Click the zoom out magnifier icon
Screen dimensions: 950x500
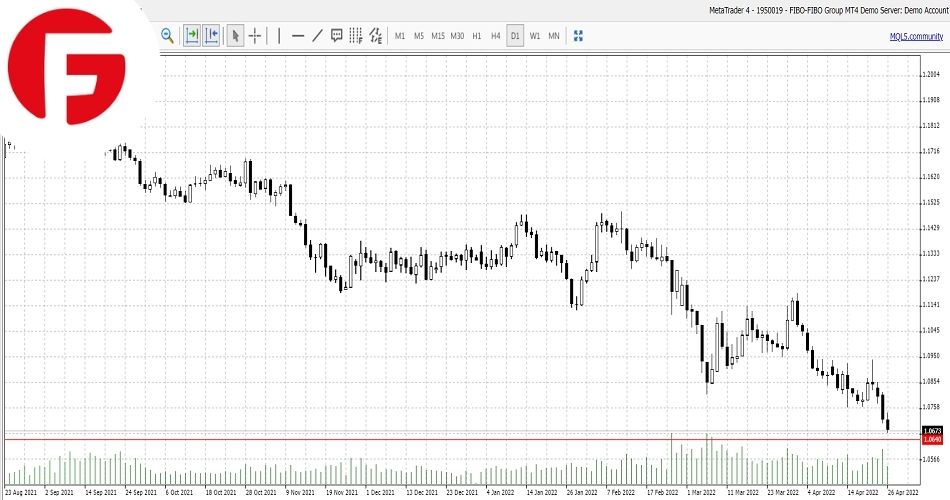click(x=167, y=36)
